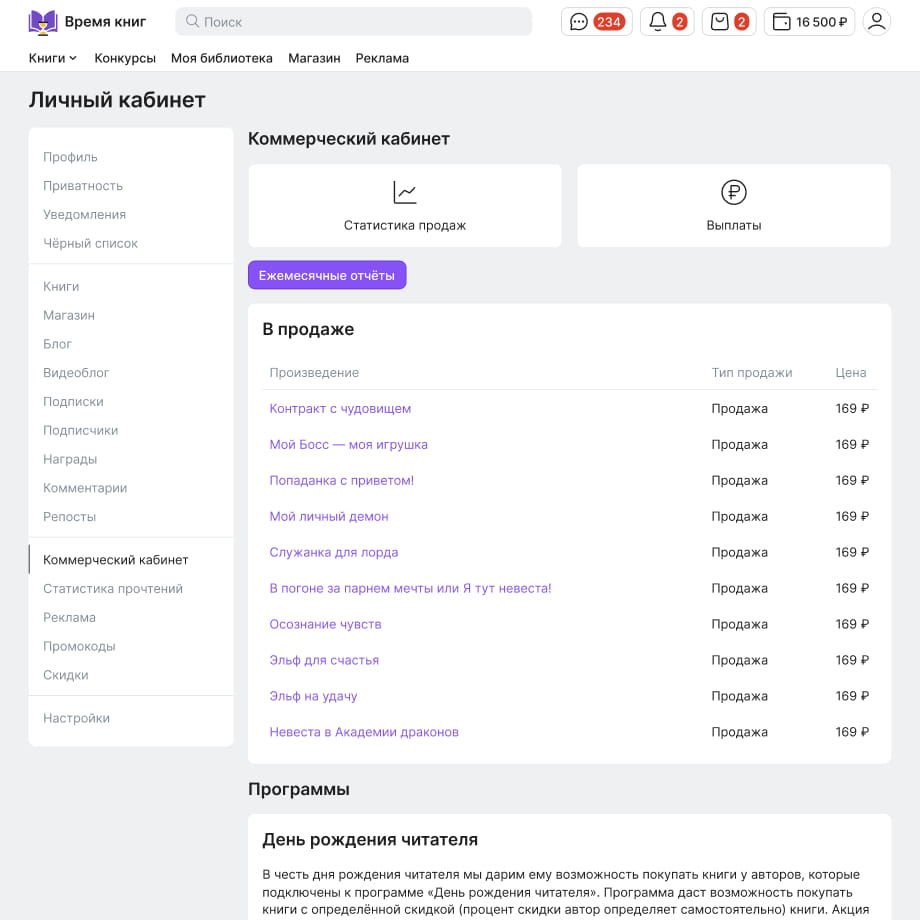Open Настройки in the sidebar
The image size is (920, 920).
tap(76, 718)
